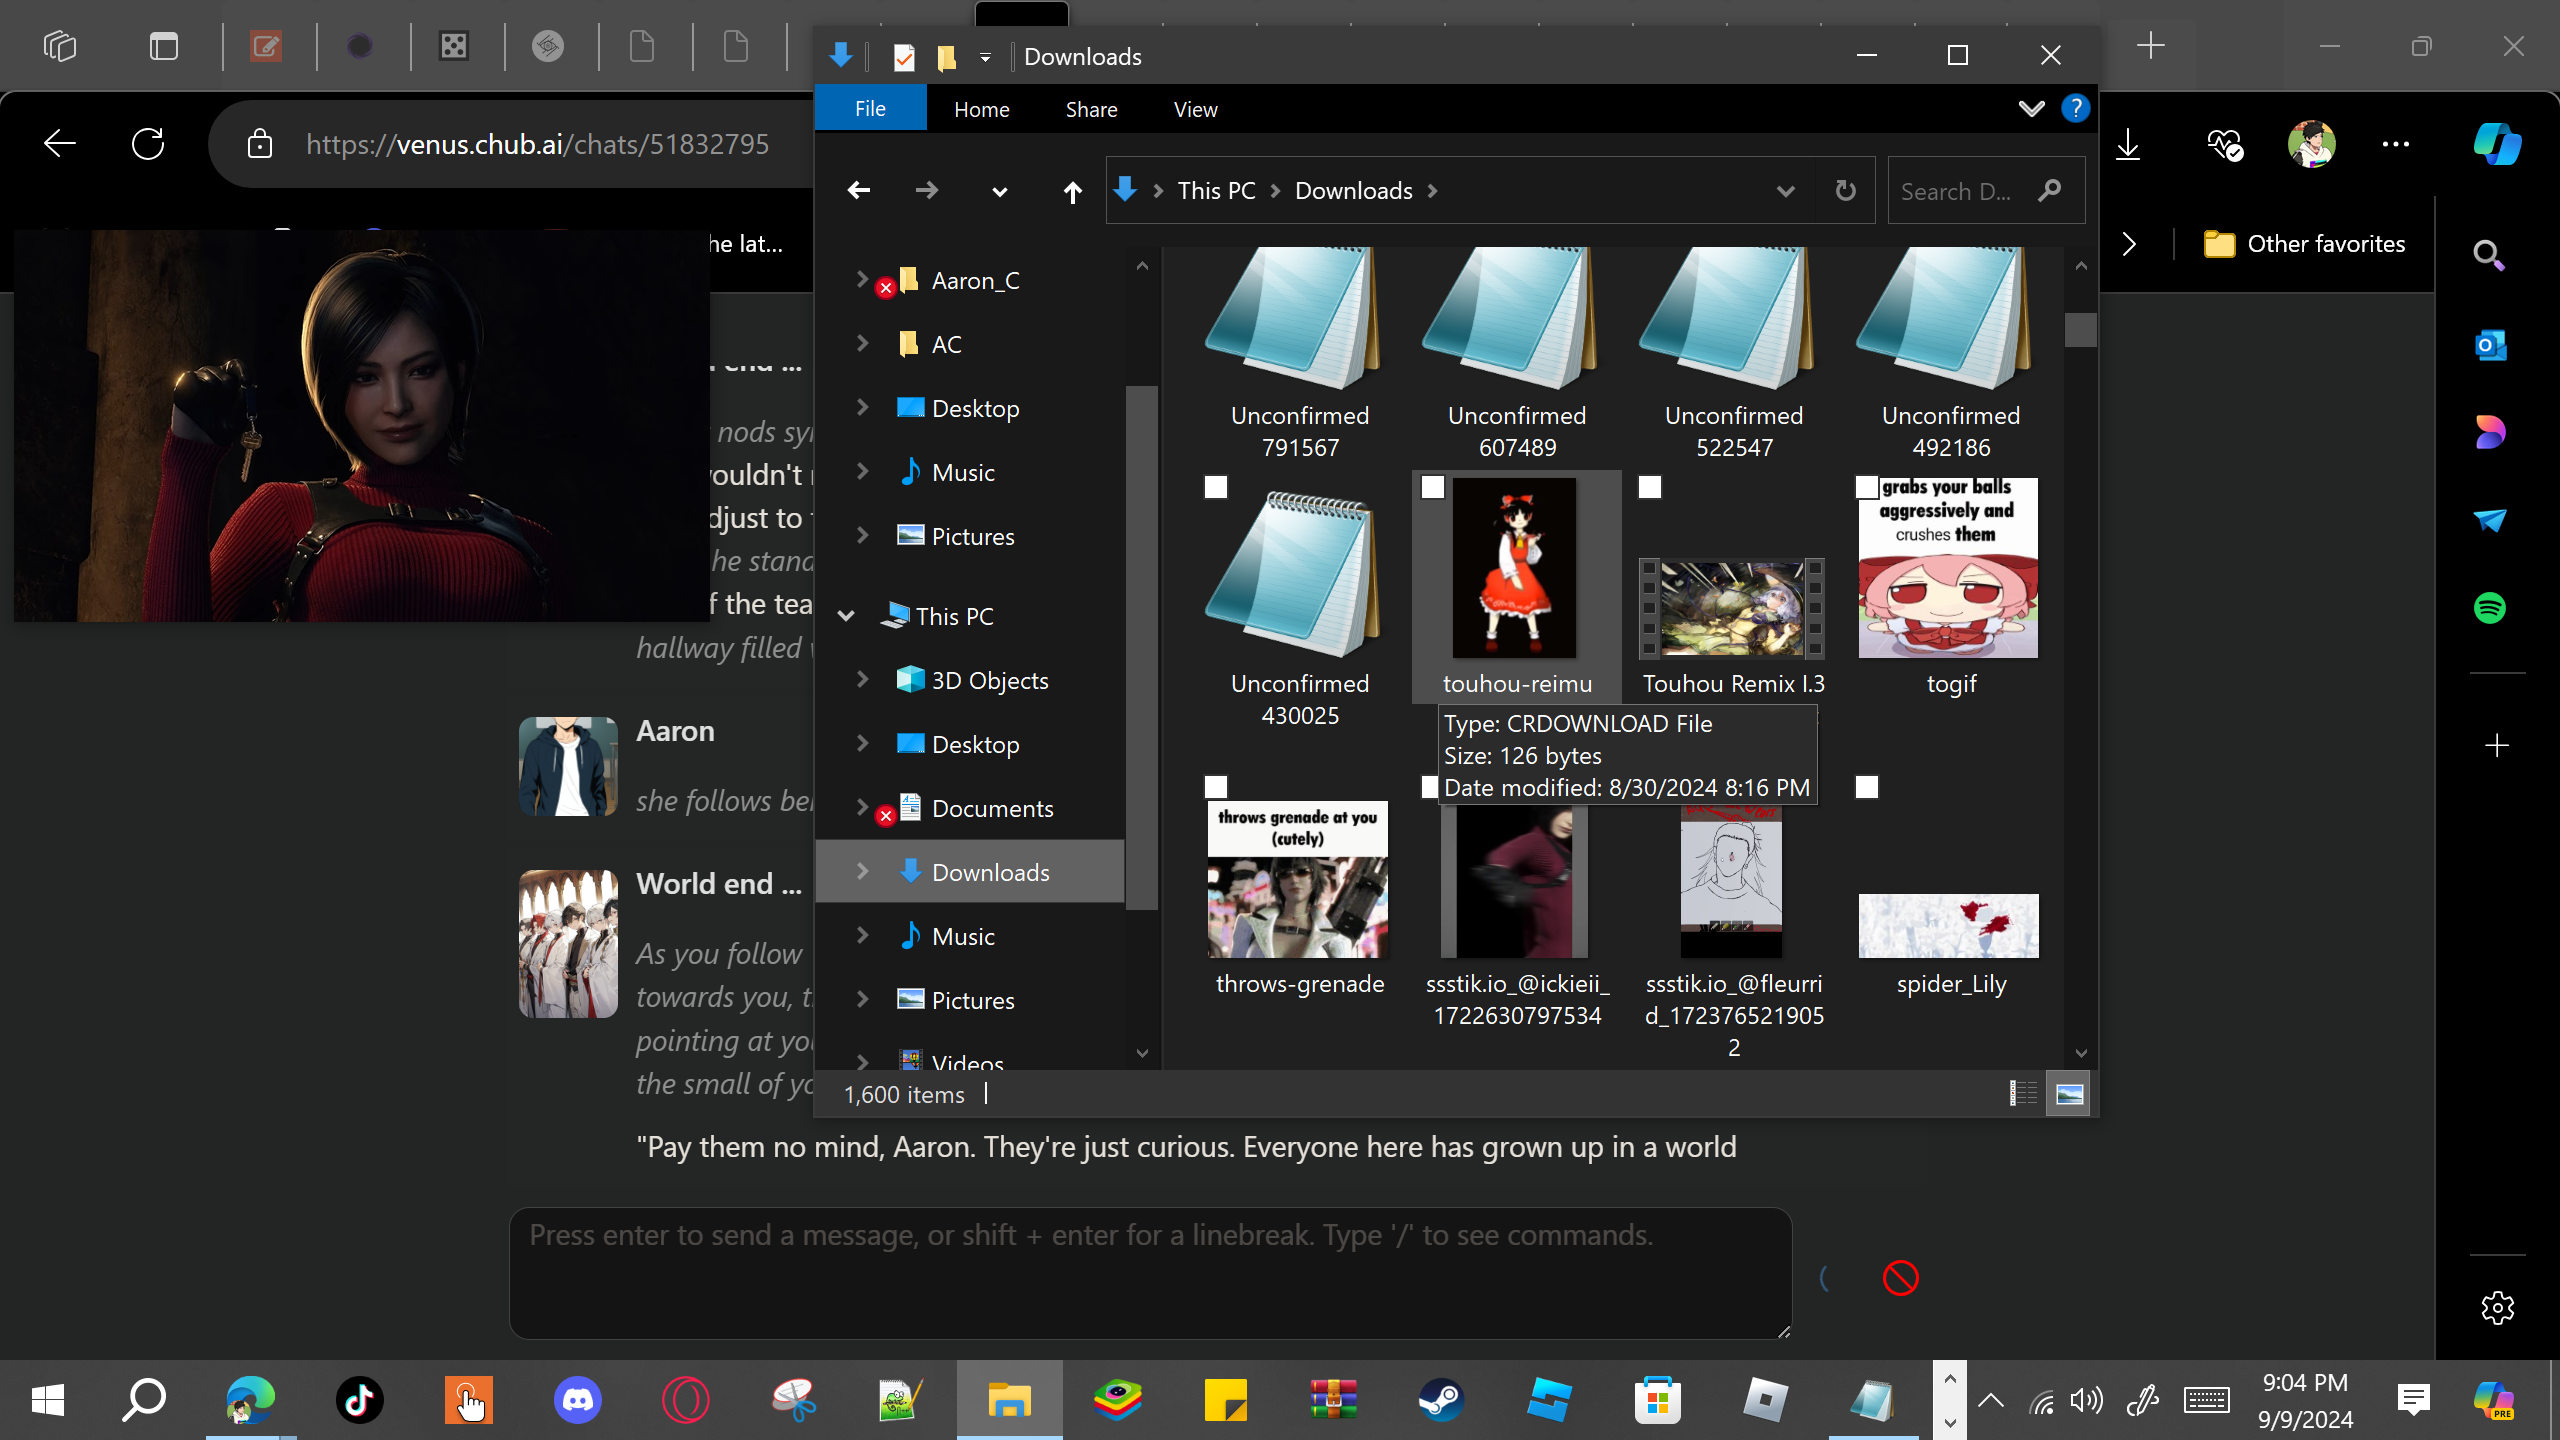
Task: Switch to details list view icon
Action: (2022, 1093)
